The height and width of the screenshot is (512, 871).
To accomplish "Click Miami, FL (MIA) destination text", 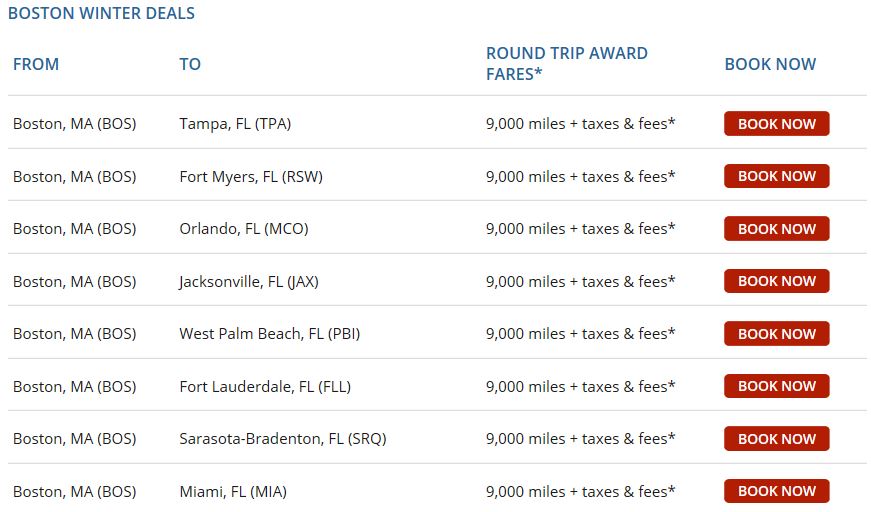I will click(x=233, y=491).
